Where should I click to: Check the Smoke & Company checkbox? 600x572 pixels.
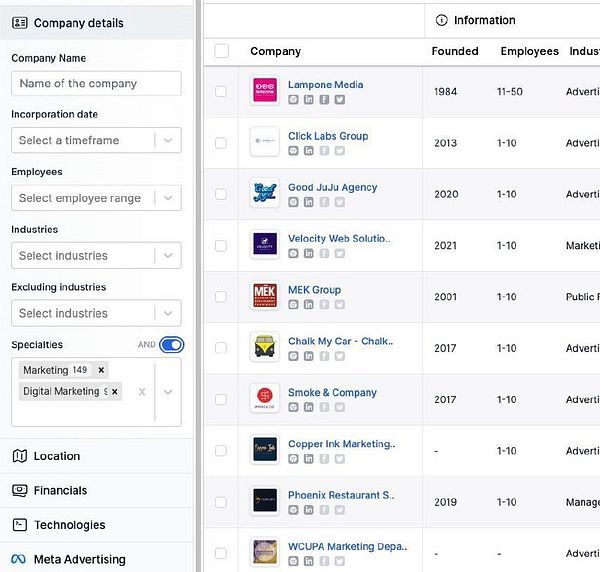[221, 399]
